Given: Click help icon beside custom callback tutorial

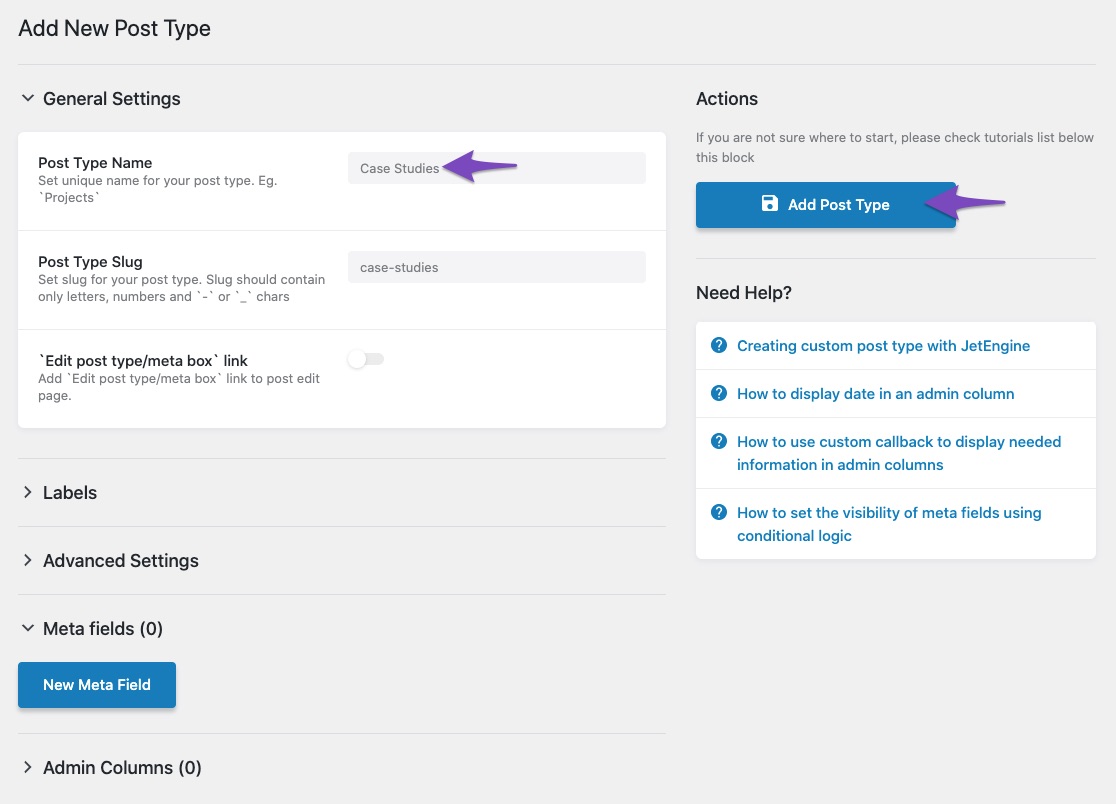Looking at the screenshot, I should click(719, 441).
